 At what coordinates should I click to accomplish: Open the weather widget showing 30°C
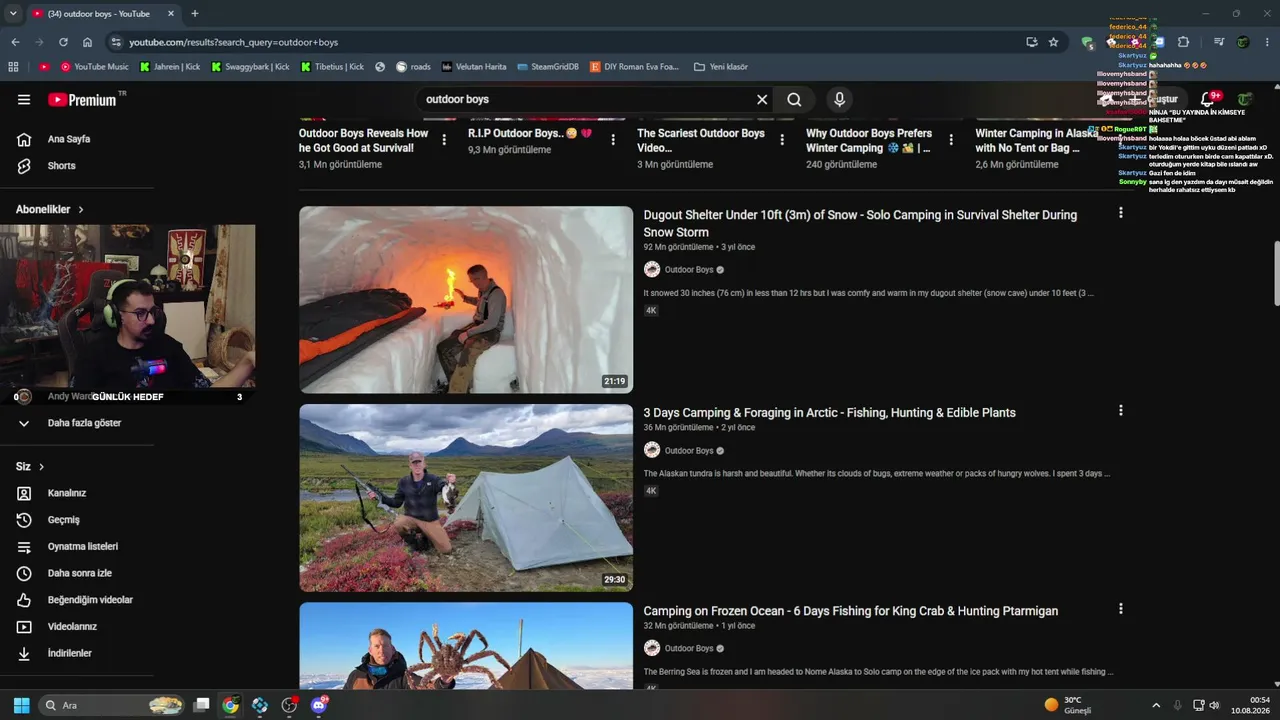click(1068, 705)
